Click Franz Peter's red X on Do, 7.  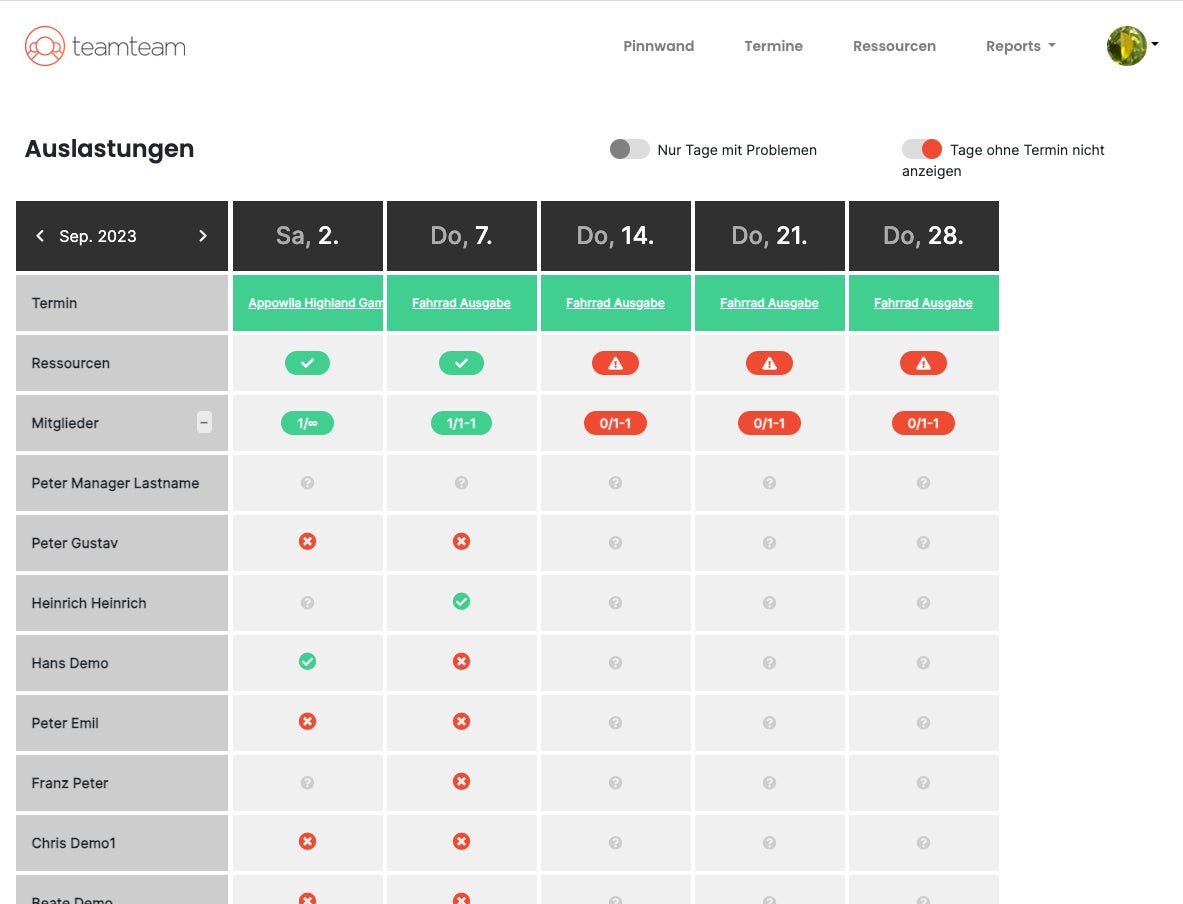pyautogui.click(x=461, y=782)
